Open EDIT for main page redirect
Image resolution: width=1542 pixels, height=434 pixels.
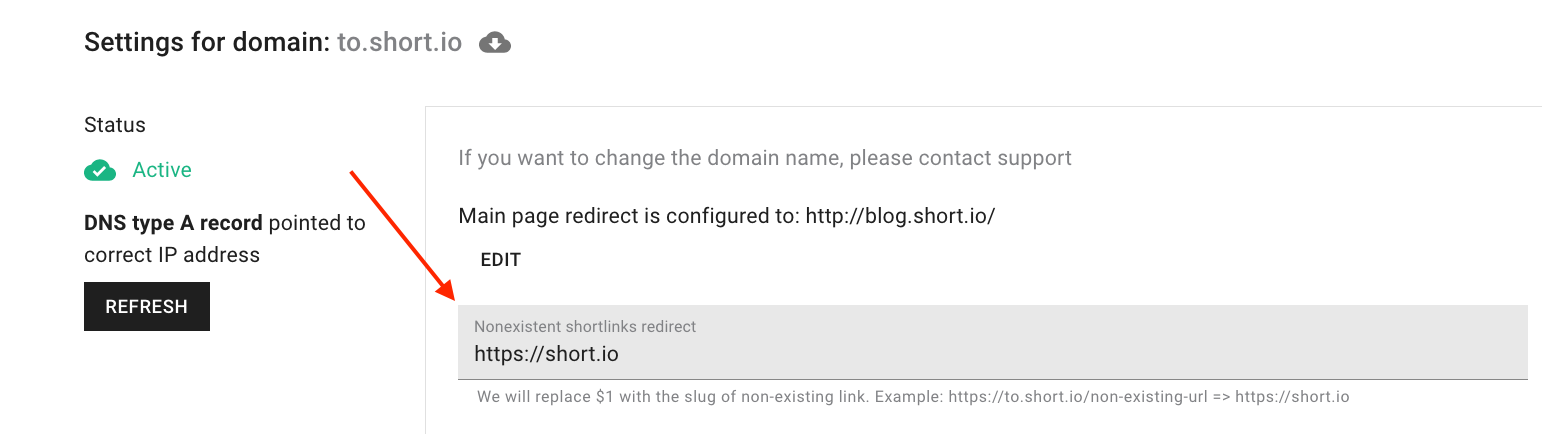pos(501,260)
